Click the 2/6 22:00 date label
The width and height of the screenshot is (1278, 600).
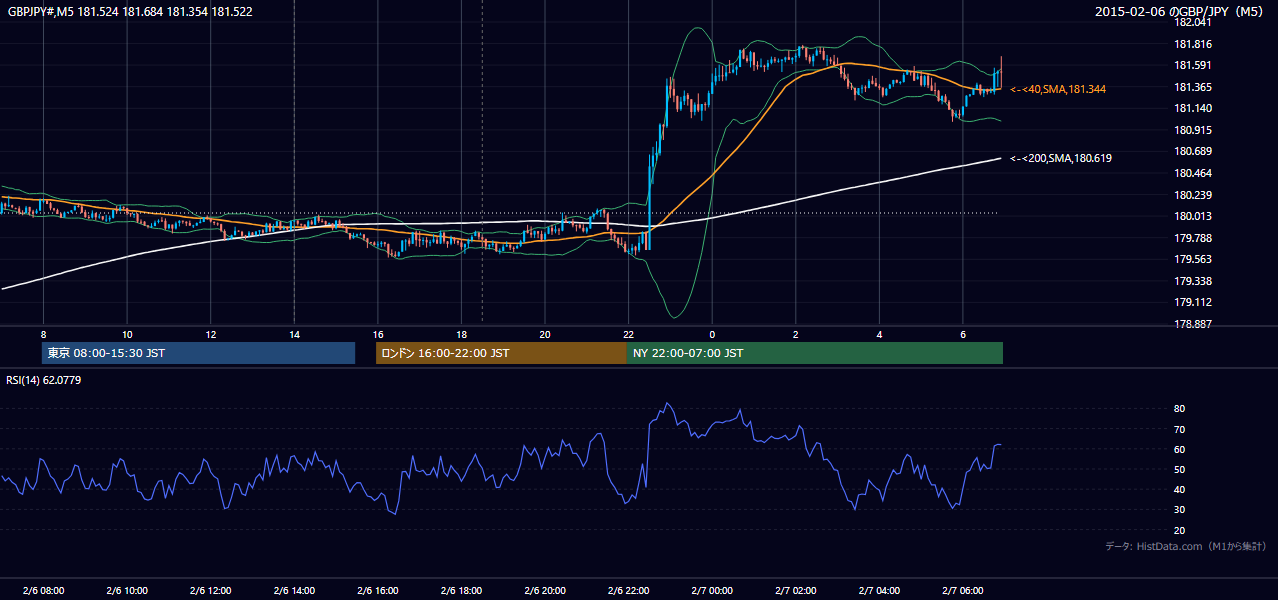pyautogui.click(x=628, y=591)
